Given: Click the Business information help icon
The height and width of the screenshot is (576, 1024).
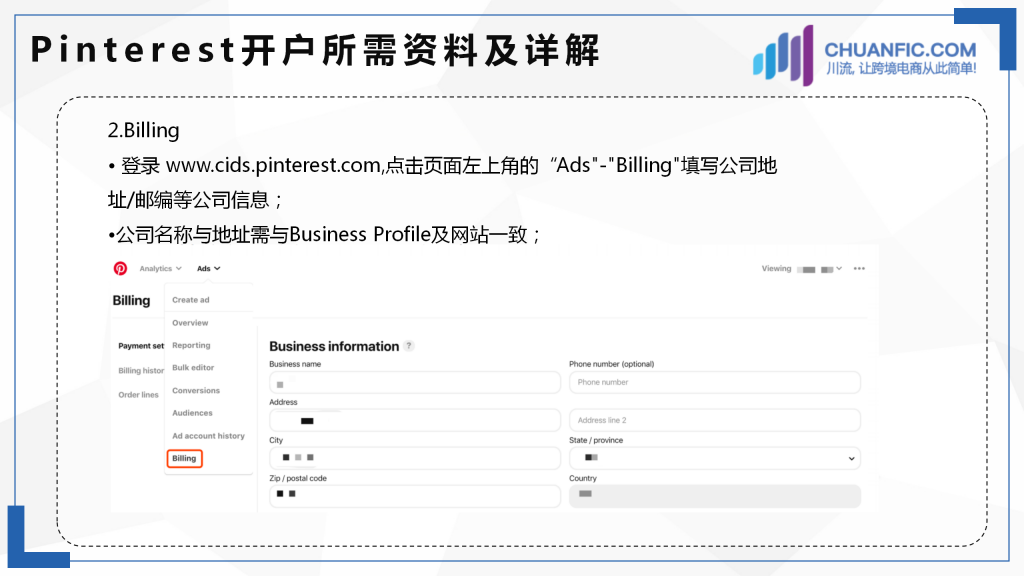Looking at the screenshot, I should tap(409, 346).
